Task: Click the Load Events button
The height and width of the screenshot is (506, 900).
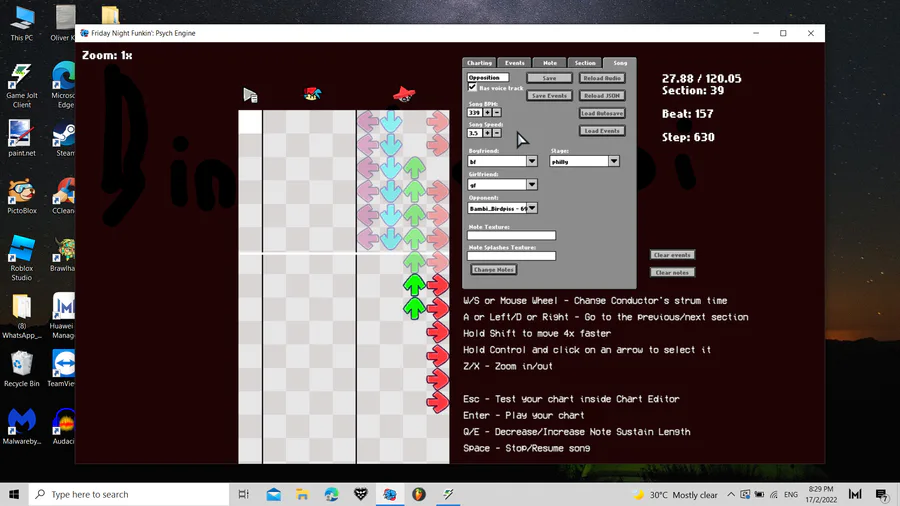Action: 602,131
